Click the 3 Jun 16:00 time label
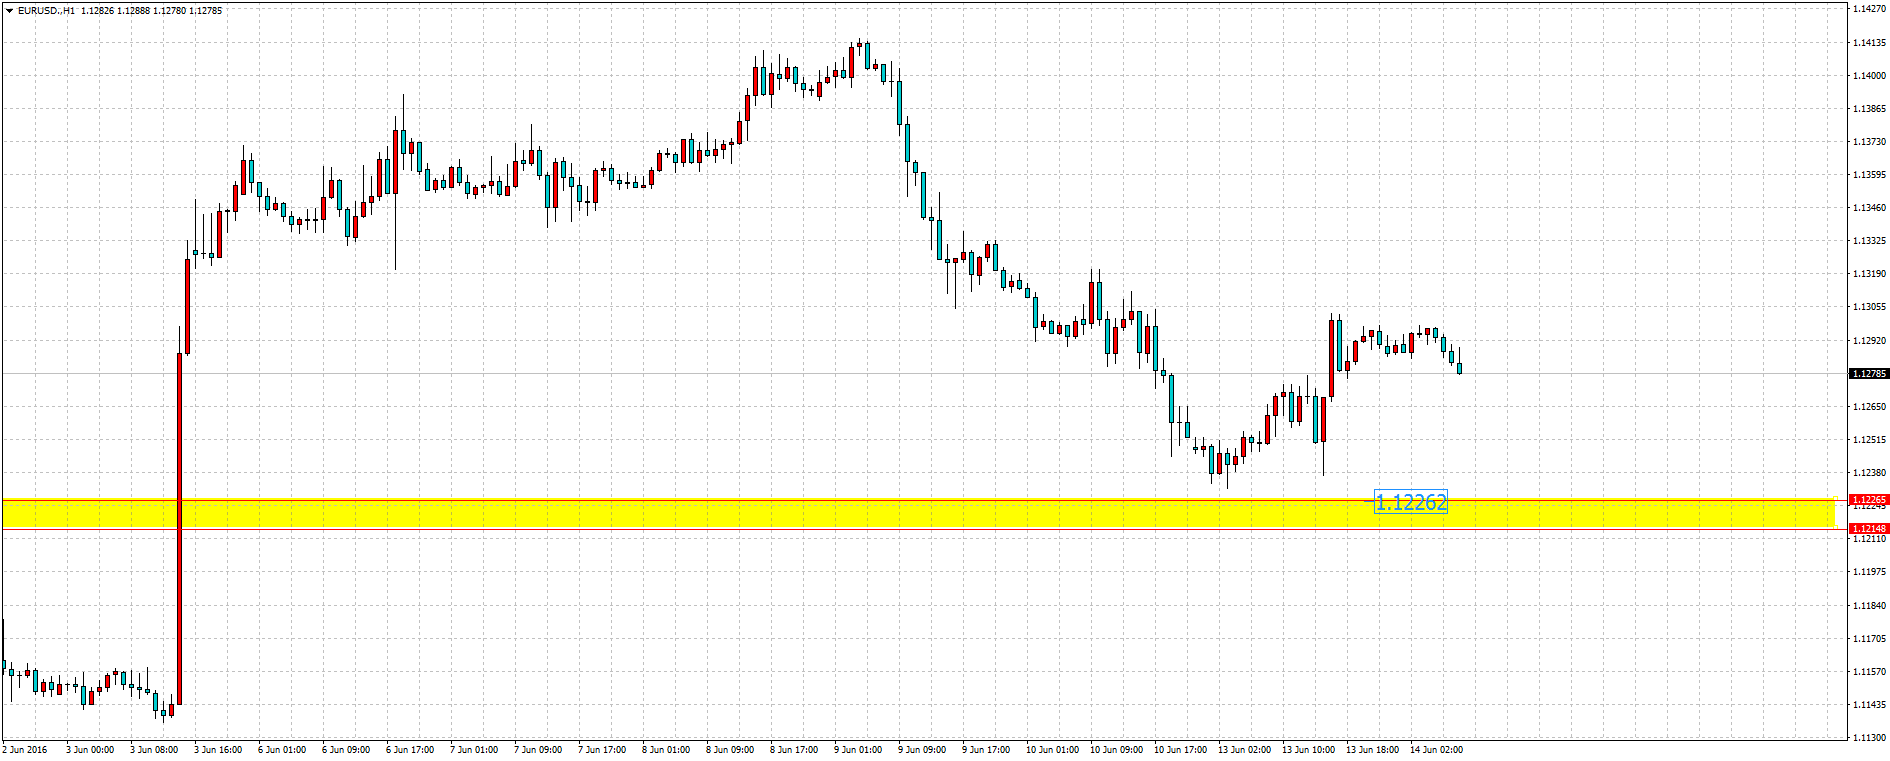This screenshot has height=761, width=1890. tap(218, 750)
